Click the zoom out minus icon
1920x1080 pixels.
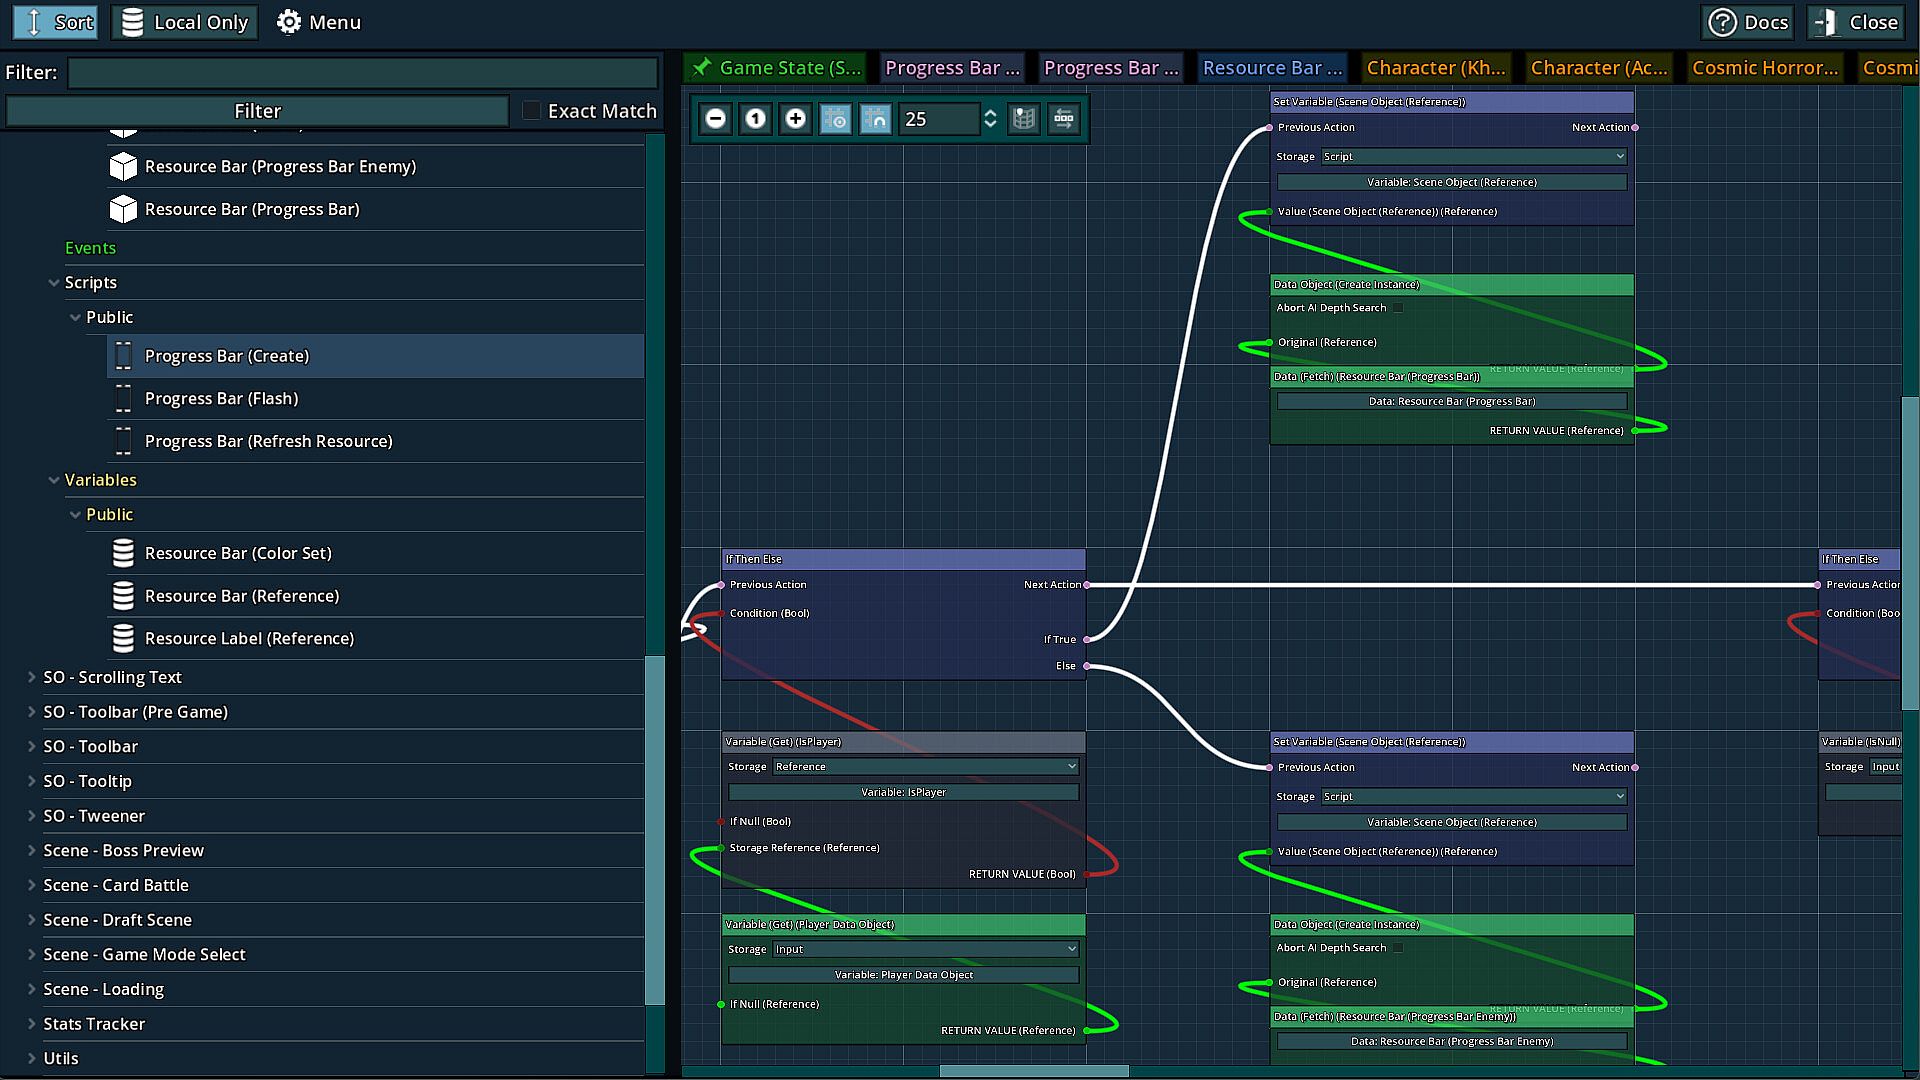click(716, 119)
